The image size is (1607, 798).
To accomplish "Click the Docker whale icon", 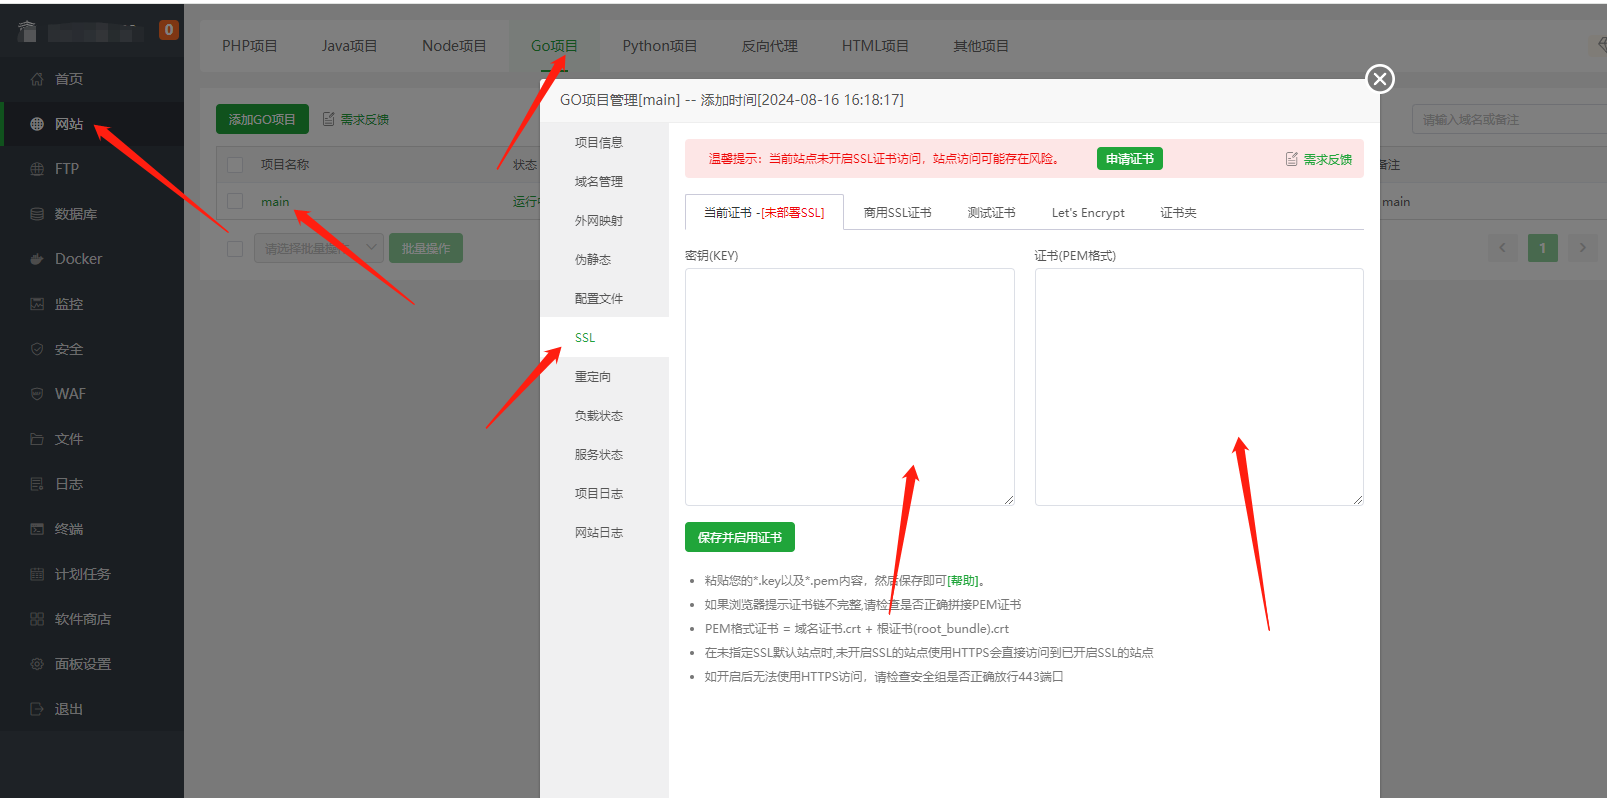I will coord(37,259).
